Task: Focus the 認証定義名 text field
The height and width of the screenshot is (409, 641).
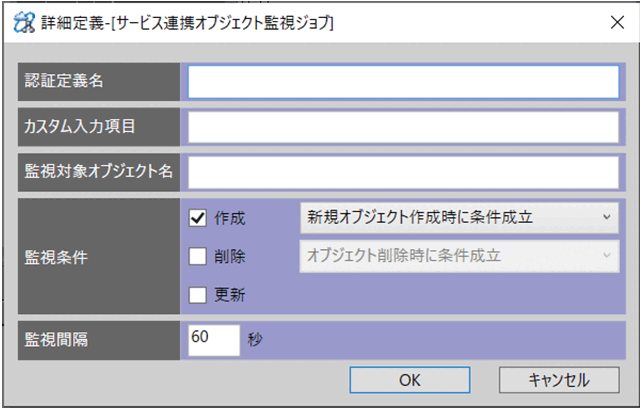Action: click(403, 82)
